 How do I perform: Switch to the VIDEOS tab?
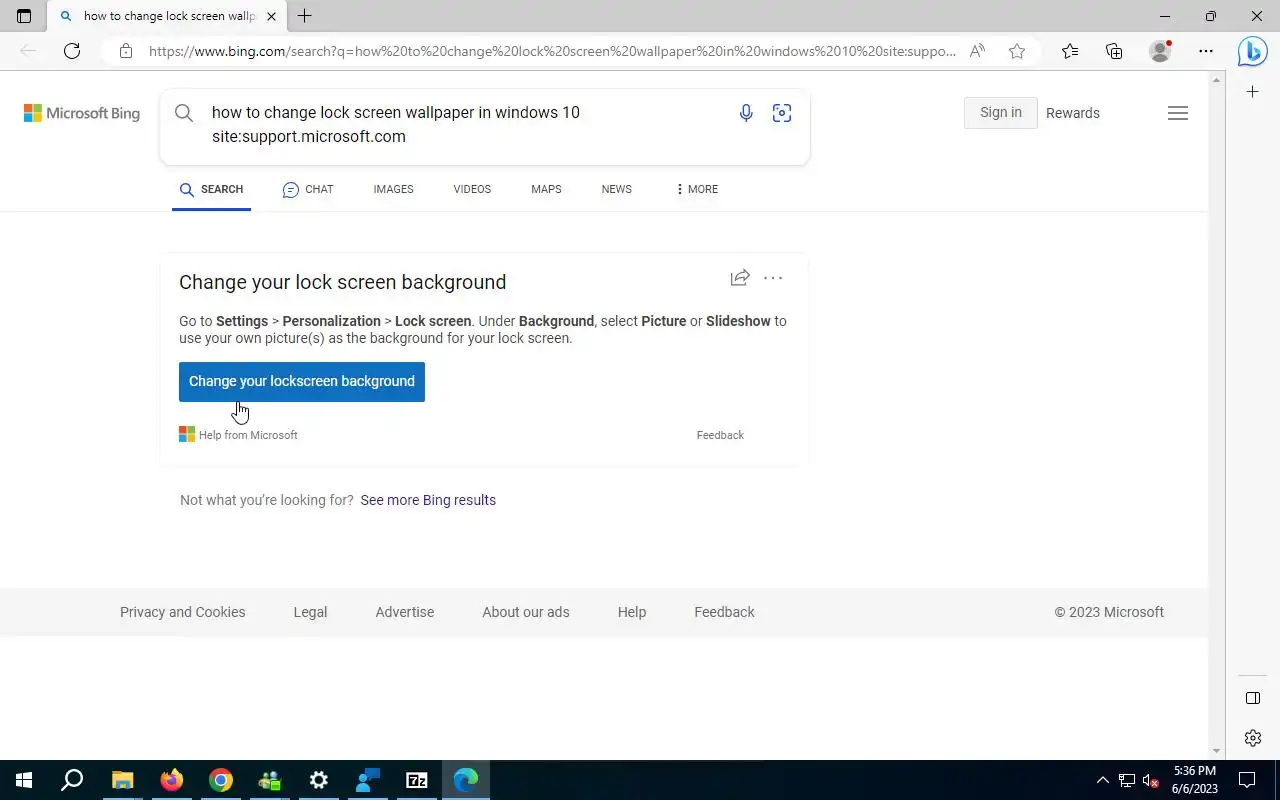point(472,189)
